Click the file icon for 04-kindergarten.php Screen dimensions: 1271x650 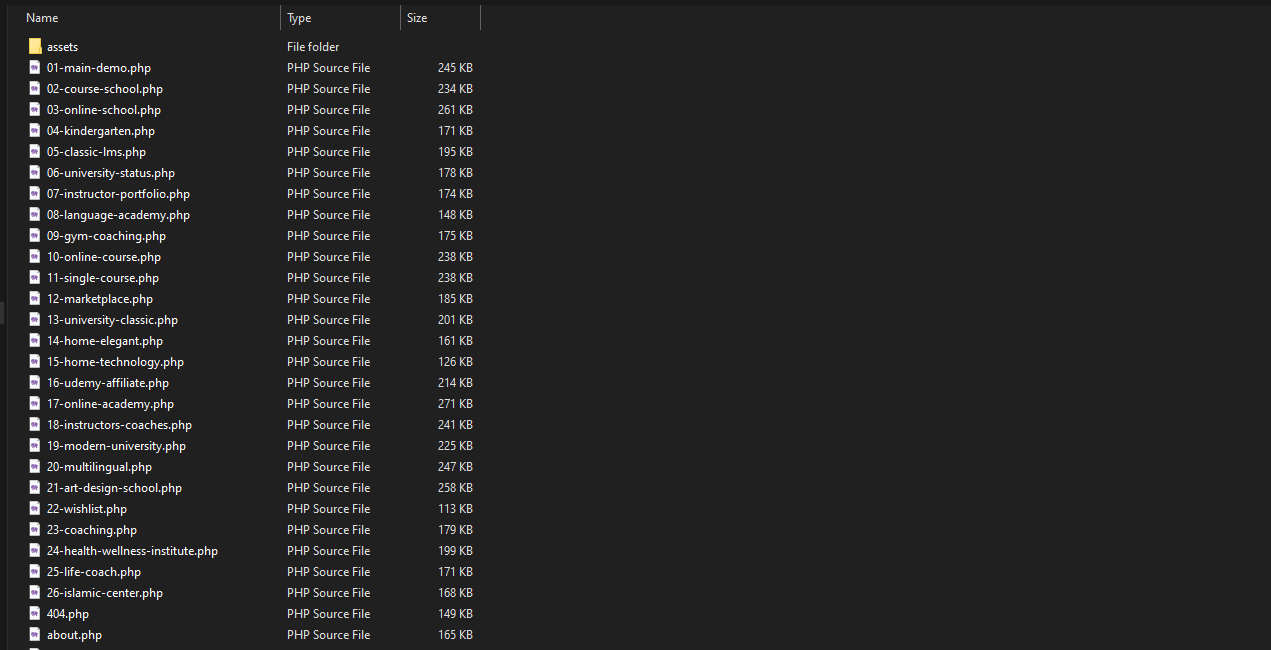point(35,131)
